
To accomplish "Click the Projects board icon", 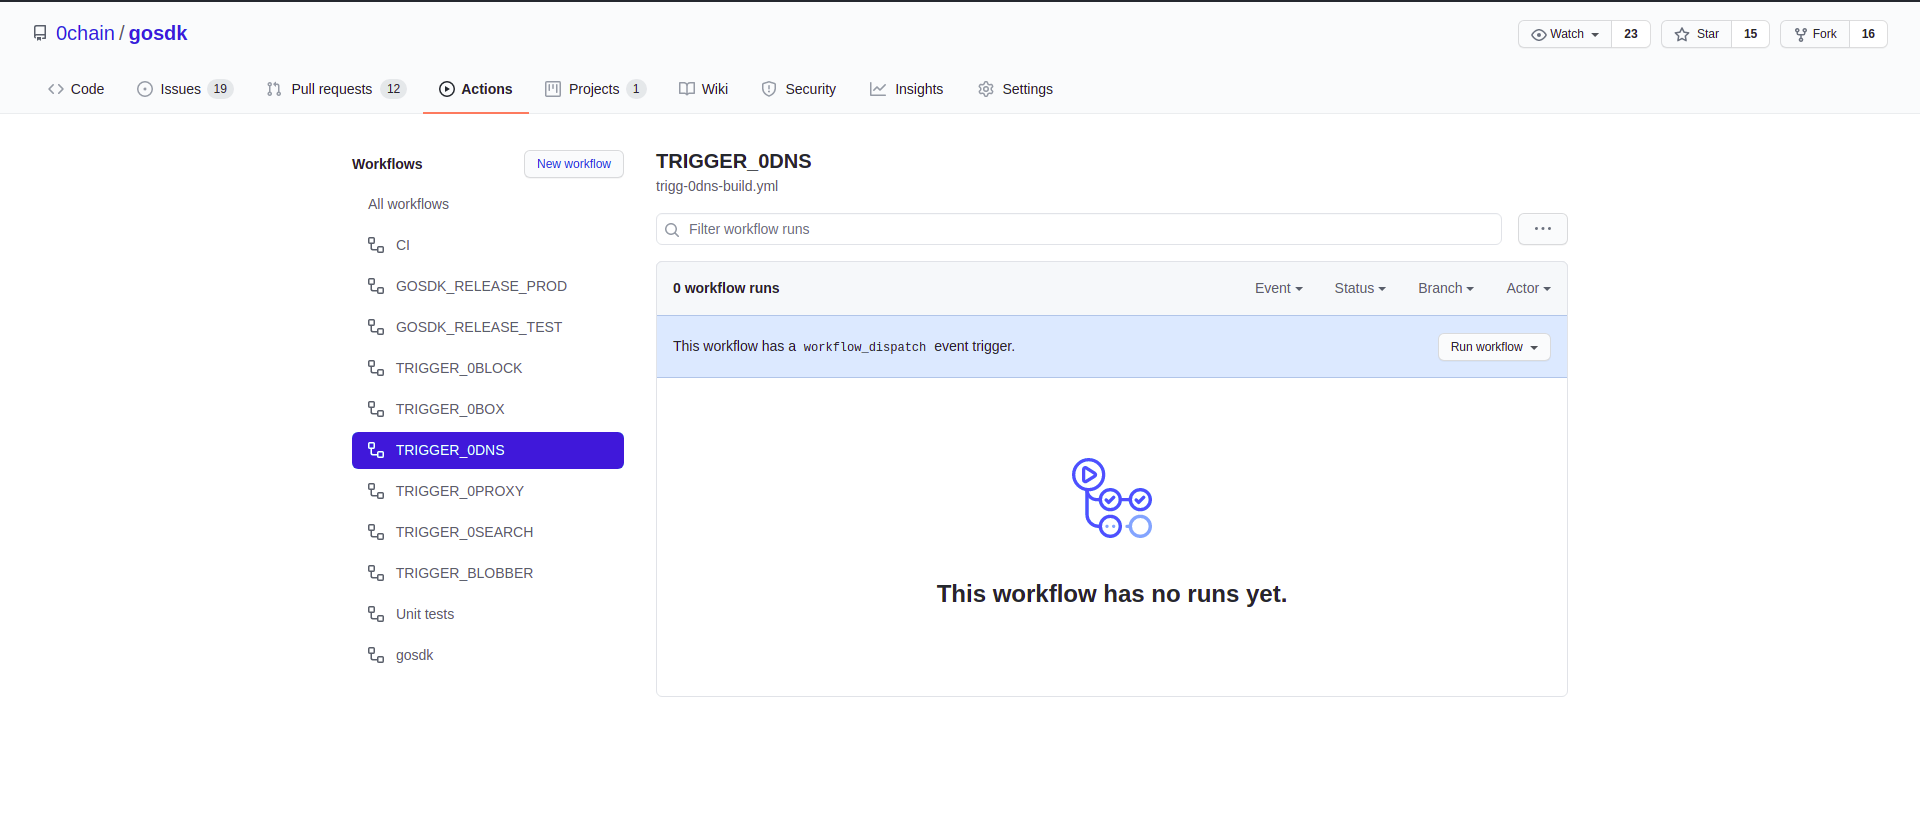I will click(553, 89).
